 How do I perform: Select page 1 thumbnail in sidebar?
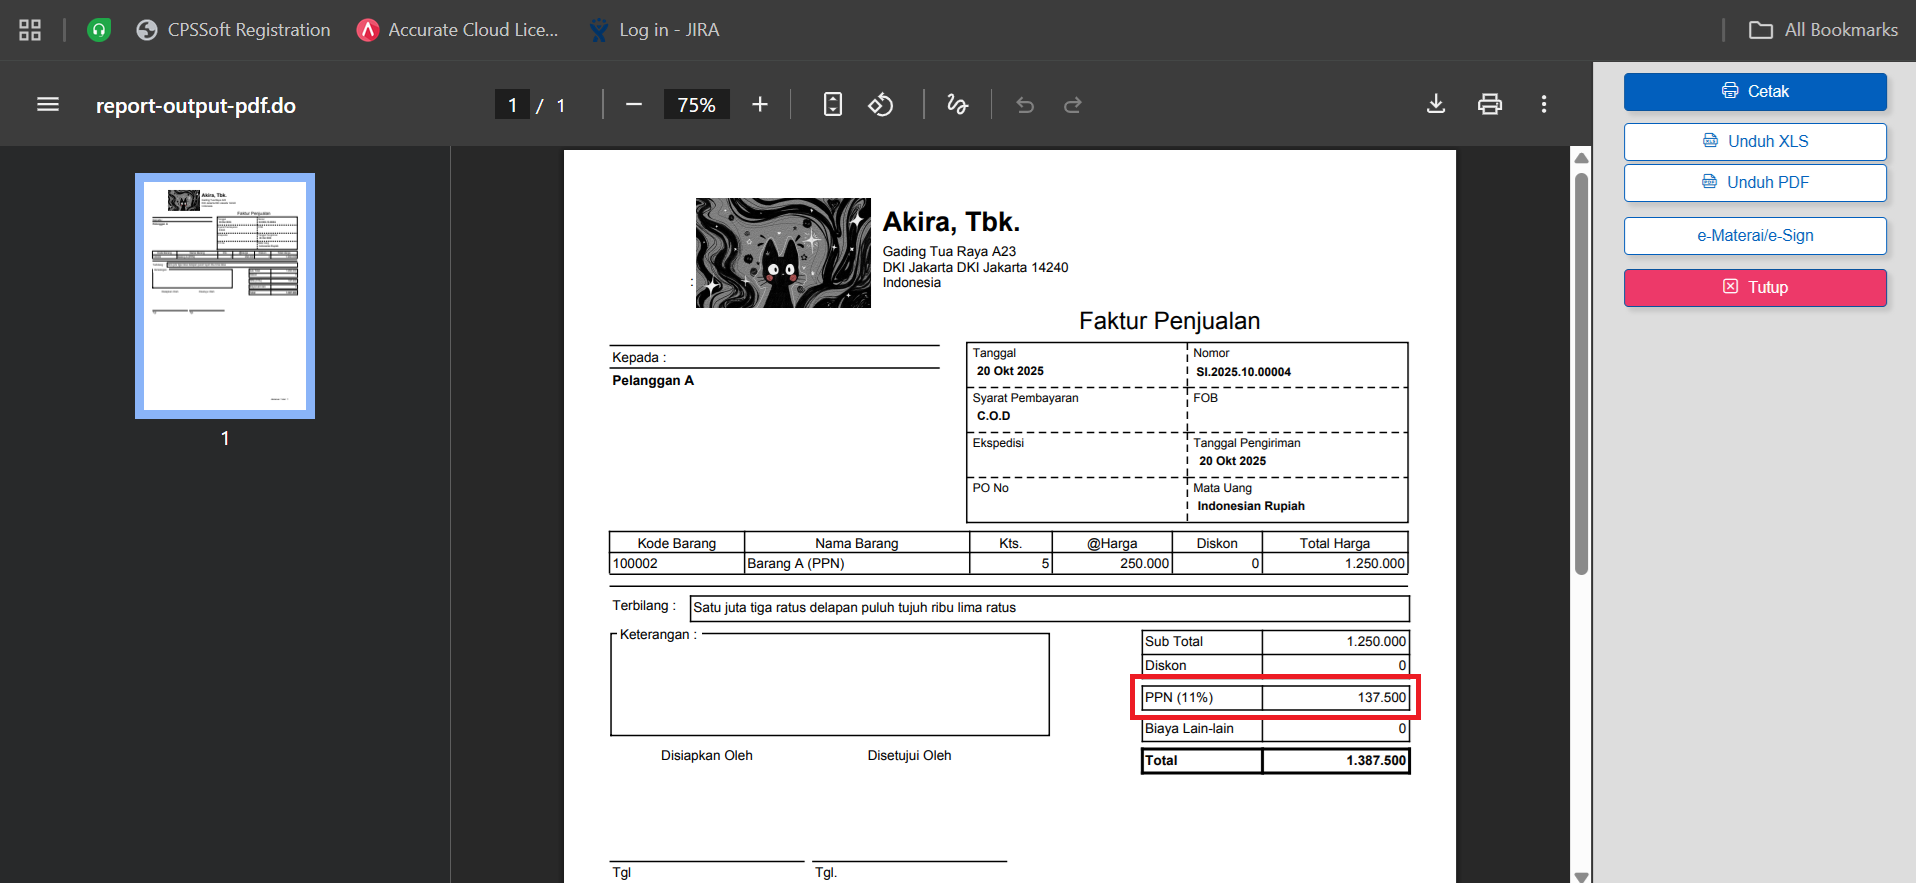[225, 296]
